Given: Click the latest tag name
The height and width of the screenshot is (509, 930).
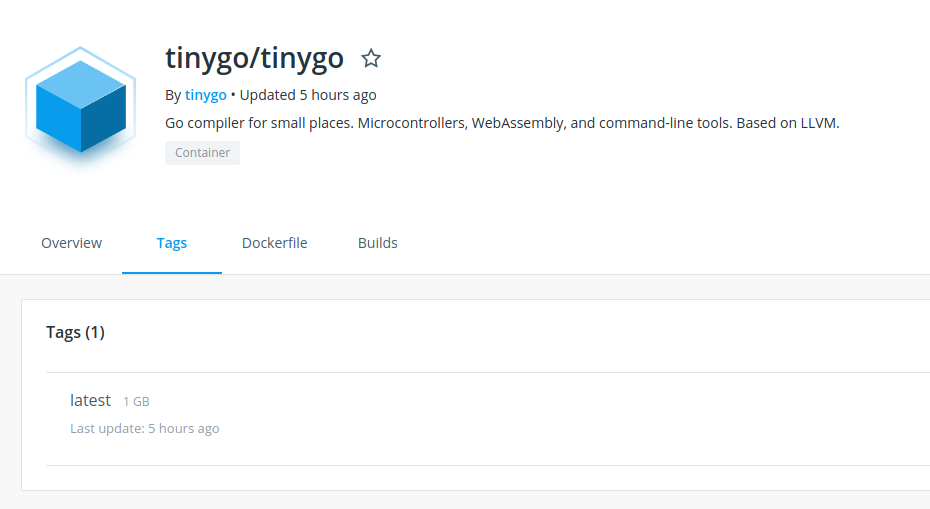Looking at the screenshot, I should point(90,400).
